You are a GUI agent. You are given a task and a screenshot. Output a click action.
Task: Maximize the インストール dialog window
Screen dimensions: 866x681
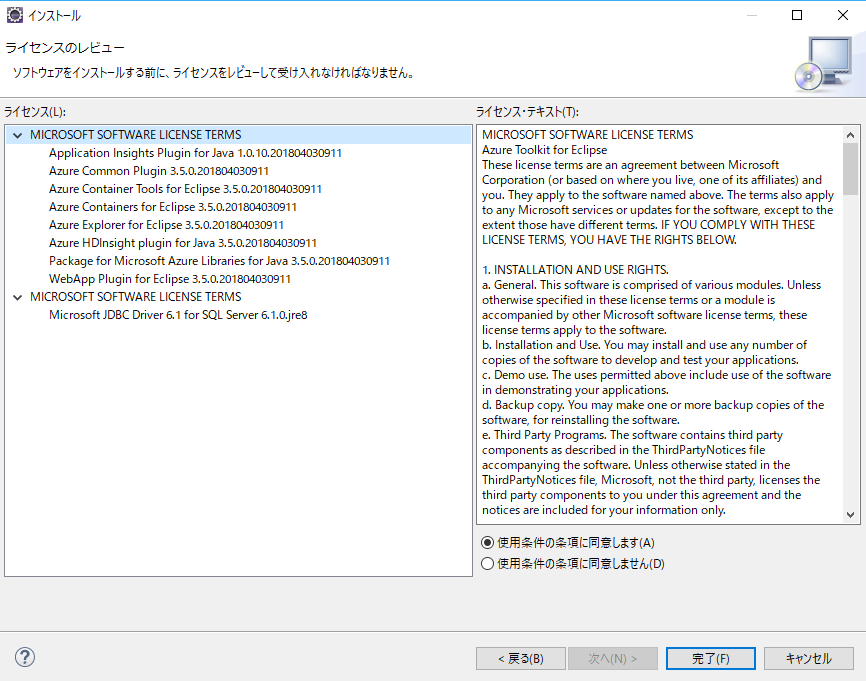click(x=797, y=15)
